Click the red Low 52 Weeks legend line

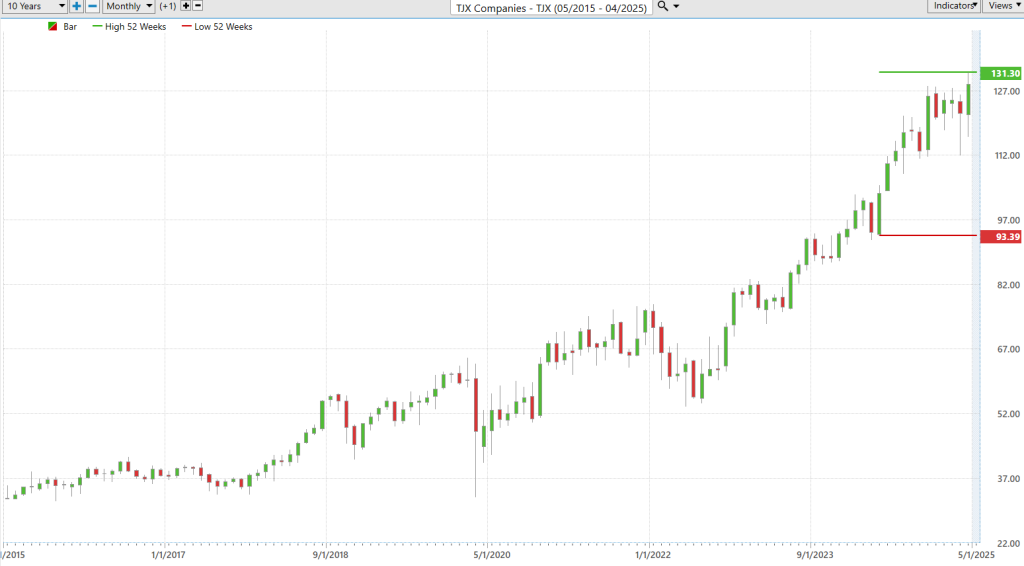click(x=185, y=27)
